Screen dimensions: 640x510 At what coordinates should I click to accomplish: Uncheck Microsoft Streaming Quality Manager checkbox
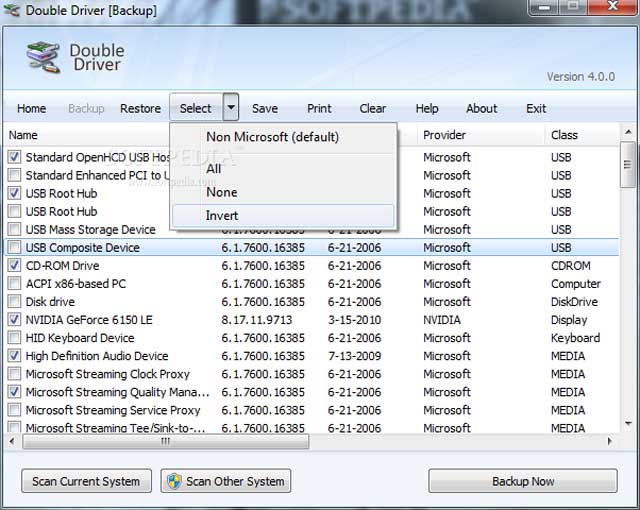click(14, 392)
